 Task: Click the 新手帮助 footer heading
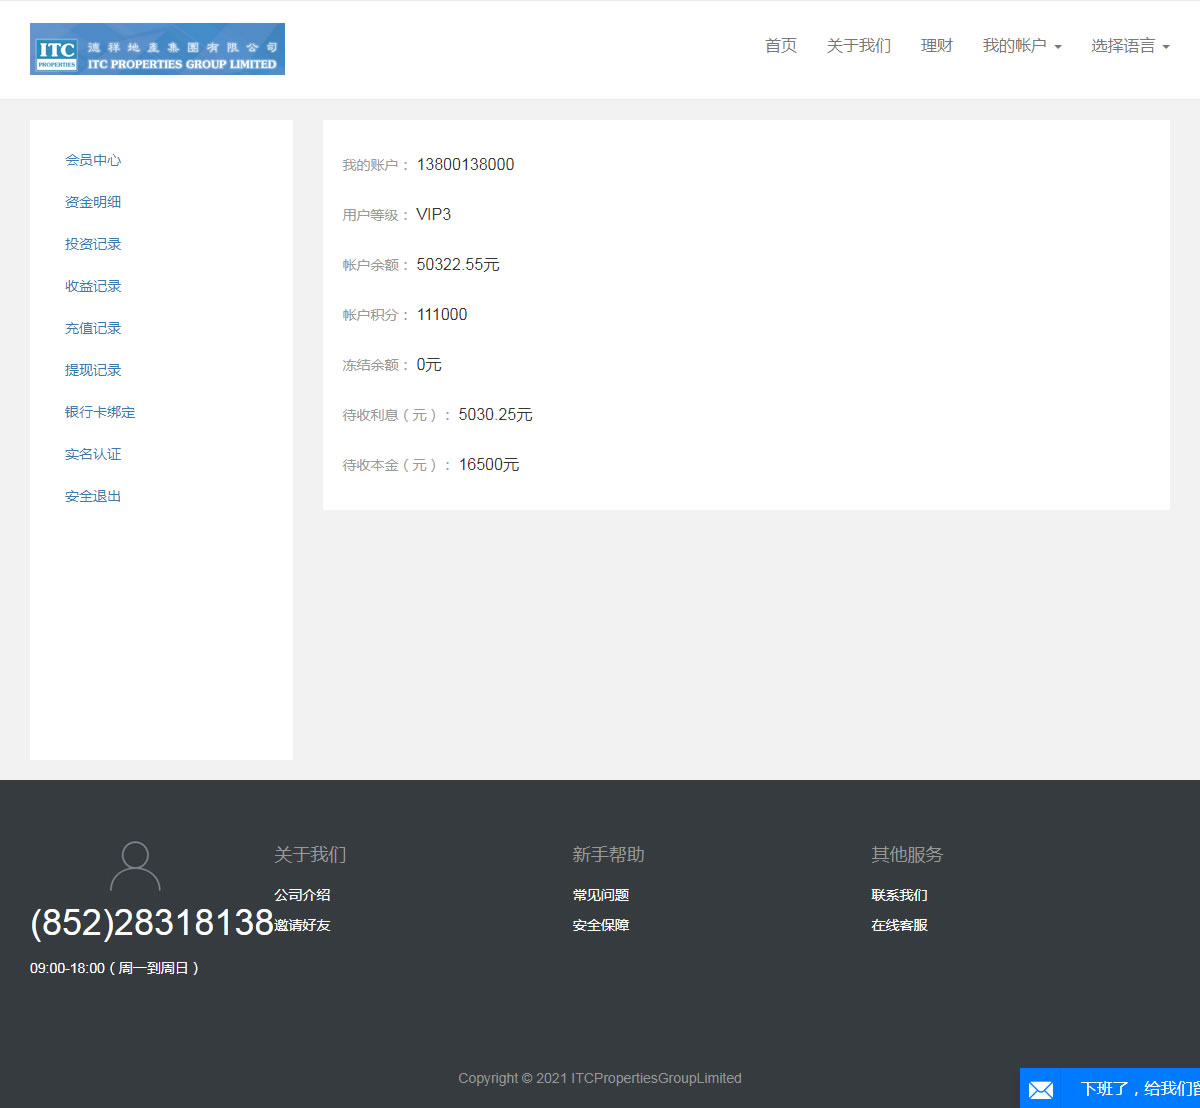pos(609,854)
